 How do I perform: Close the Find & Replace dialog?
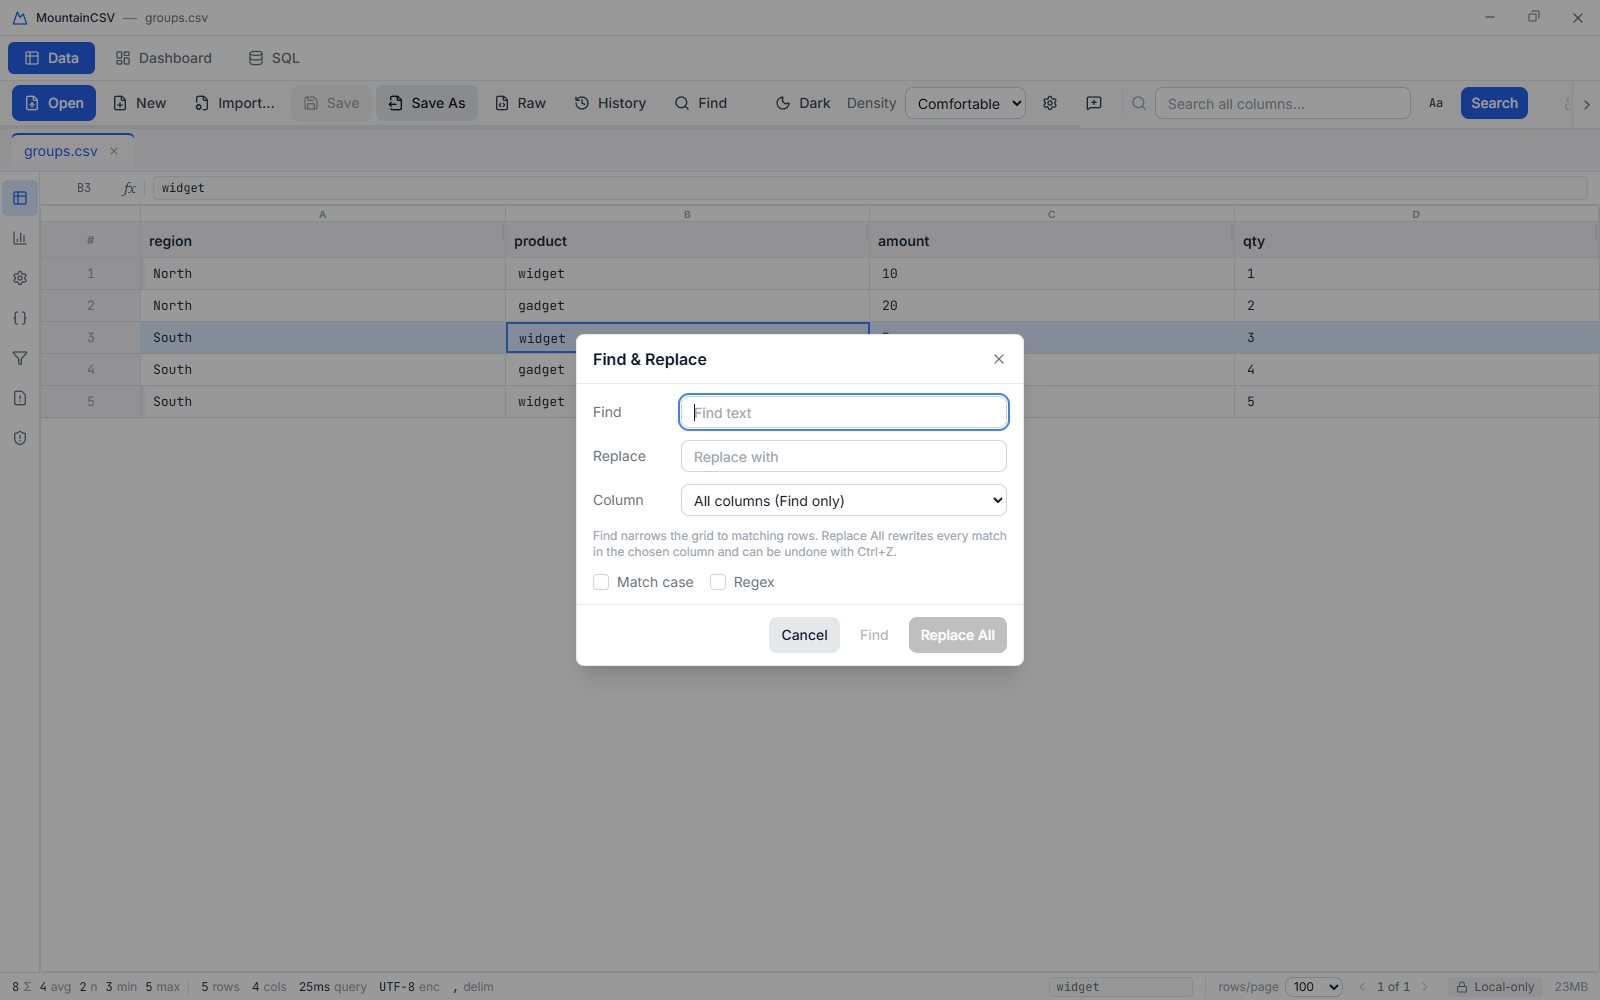999,359
